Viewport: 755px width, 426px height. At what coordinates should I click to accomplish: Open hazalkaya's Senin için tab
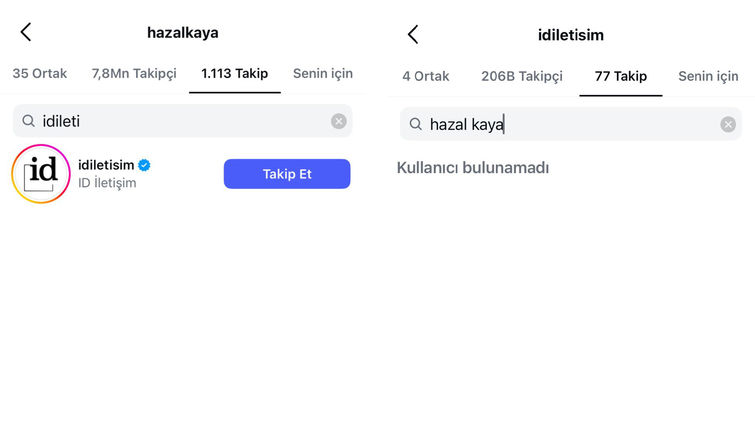click(323, 74)
